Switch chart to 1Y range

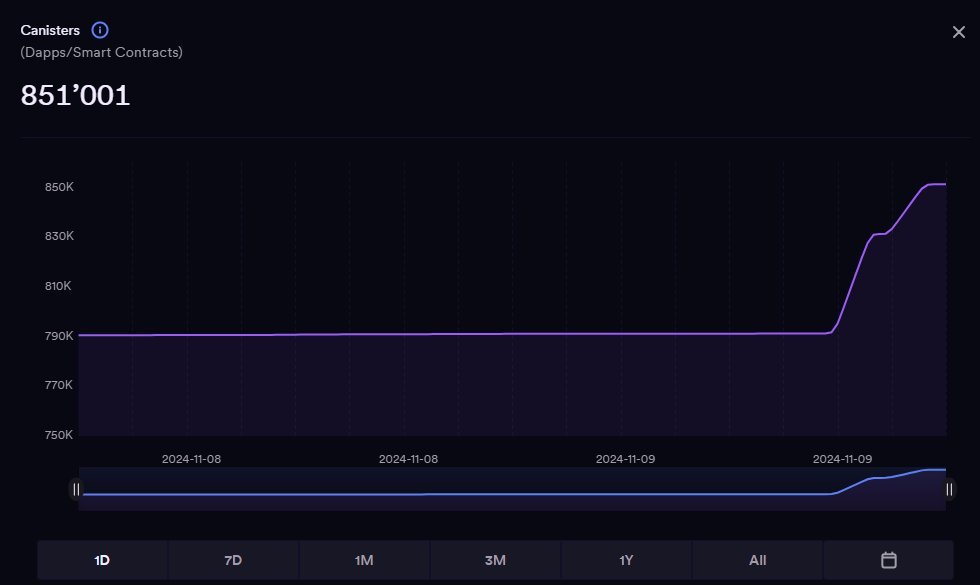pyautogui.click(x=626, y=560)
